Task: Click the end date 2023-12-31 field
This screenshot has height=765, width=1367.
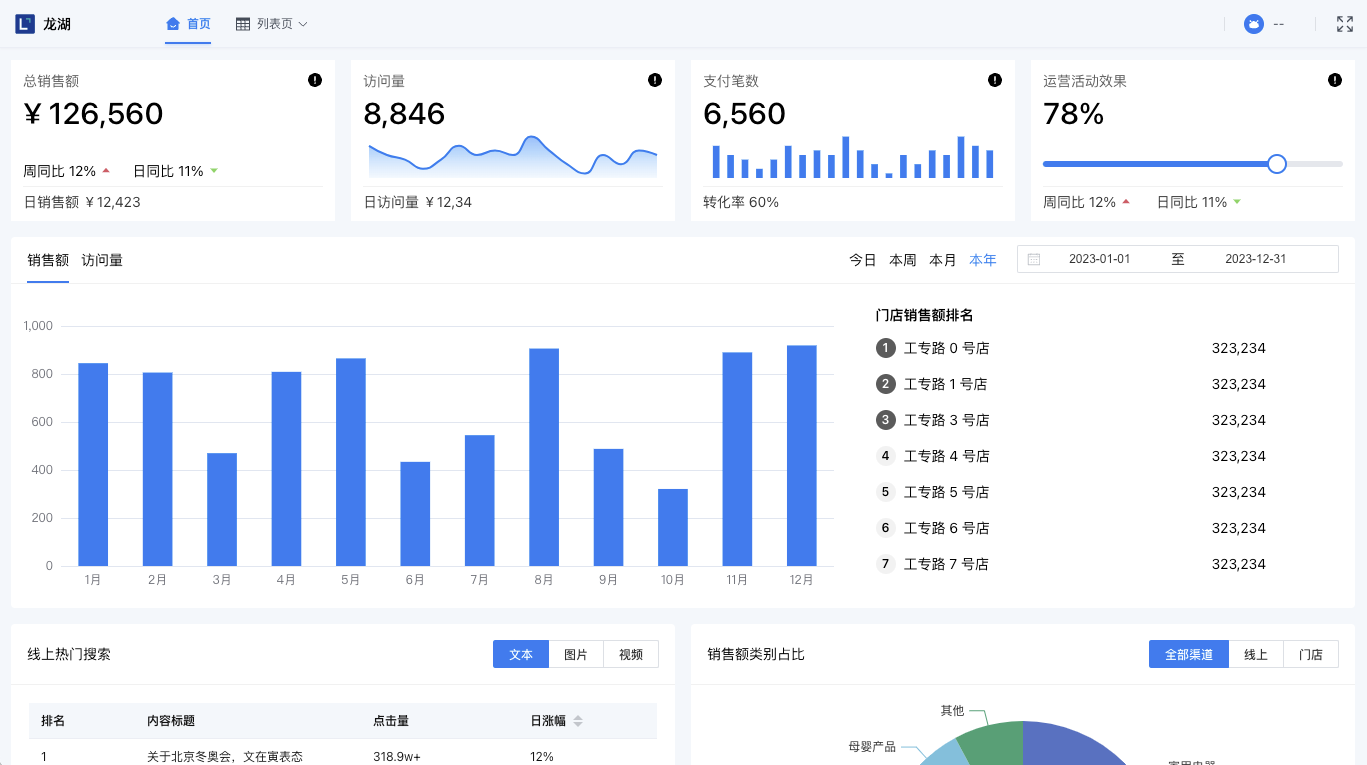Action: pyautogui.click(x=1255, y=259)
